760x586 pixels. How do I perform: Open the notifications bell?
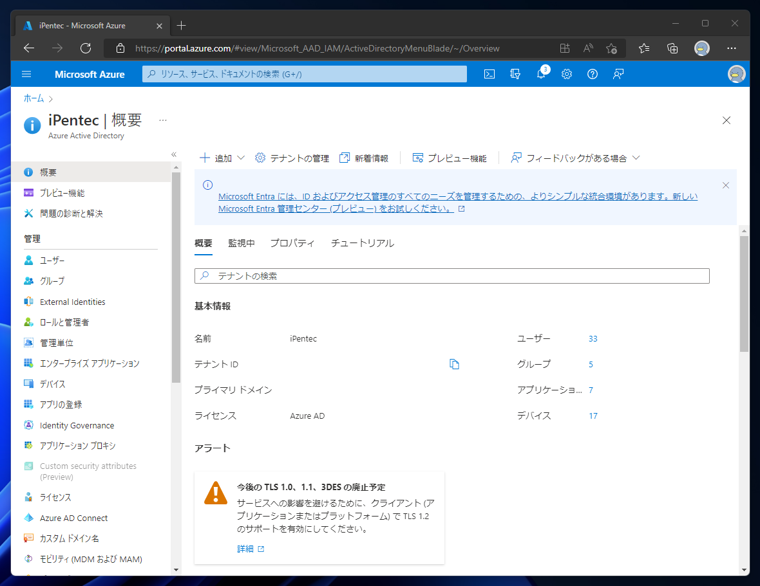tap(541, 74)
